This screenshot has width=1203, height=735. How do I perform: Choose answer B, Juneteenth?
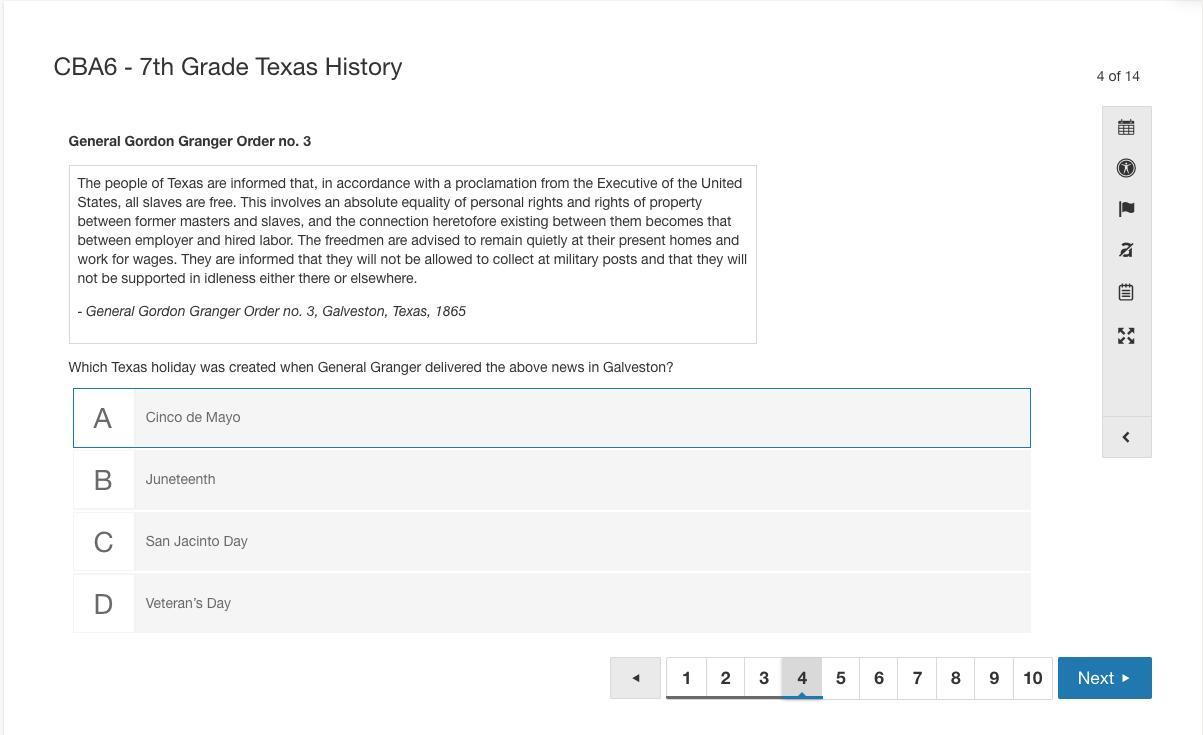click(x=580, y=480)
